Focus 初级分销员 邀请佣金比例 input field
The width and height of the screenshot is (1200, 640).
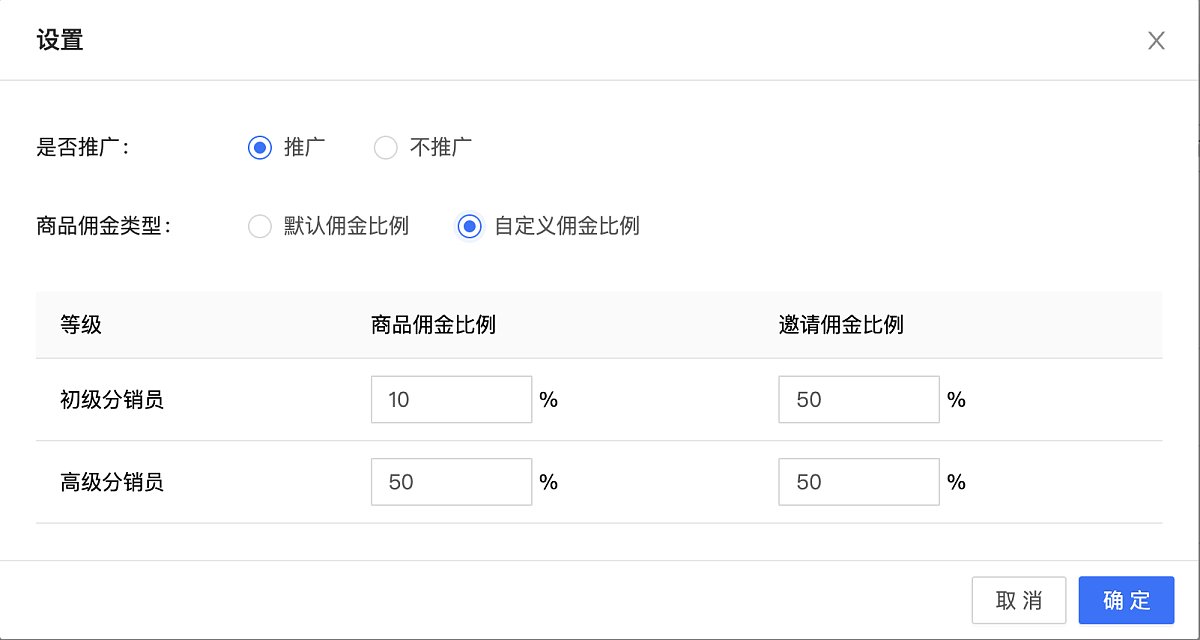(858, 400)
